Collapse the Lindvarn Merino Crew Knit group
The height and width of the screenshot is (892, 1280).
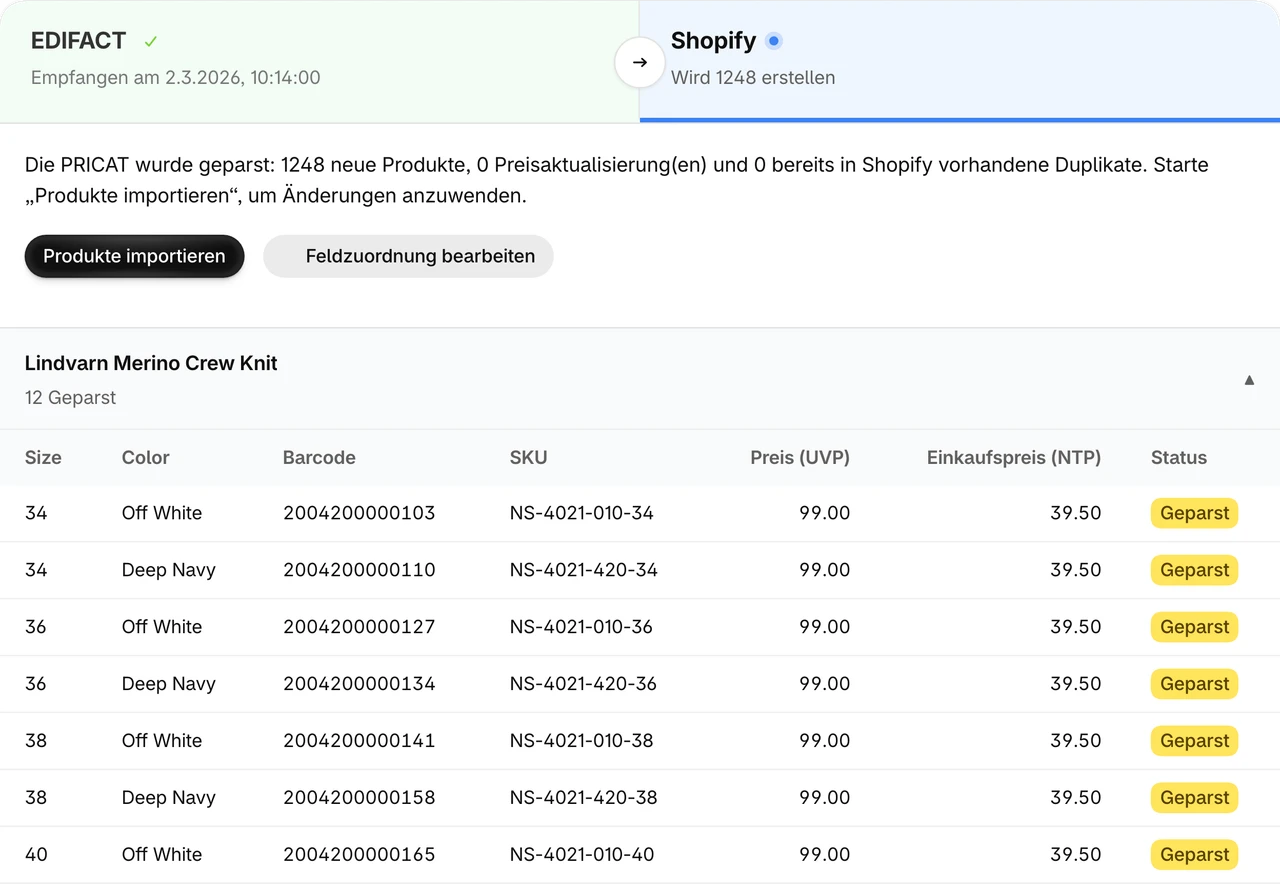pyautogui.click(x=1249, y=380)
